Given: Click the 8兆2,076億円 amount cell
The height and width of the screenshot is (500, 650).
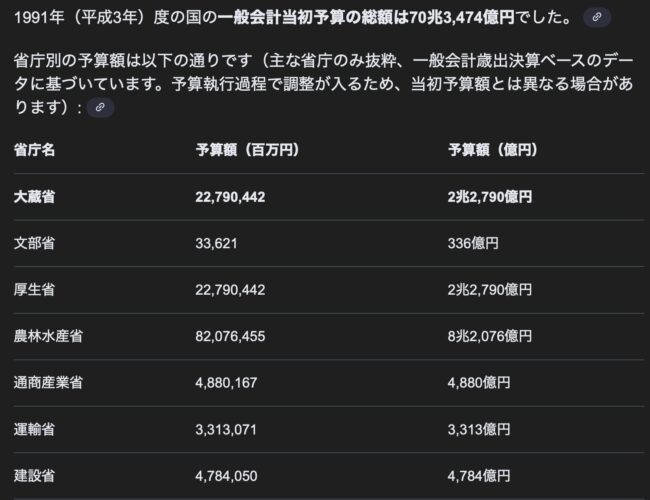Looking at the screenshot, I should 490,336.
